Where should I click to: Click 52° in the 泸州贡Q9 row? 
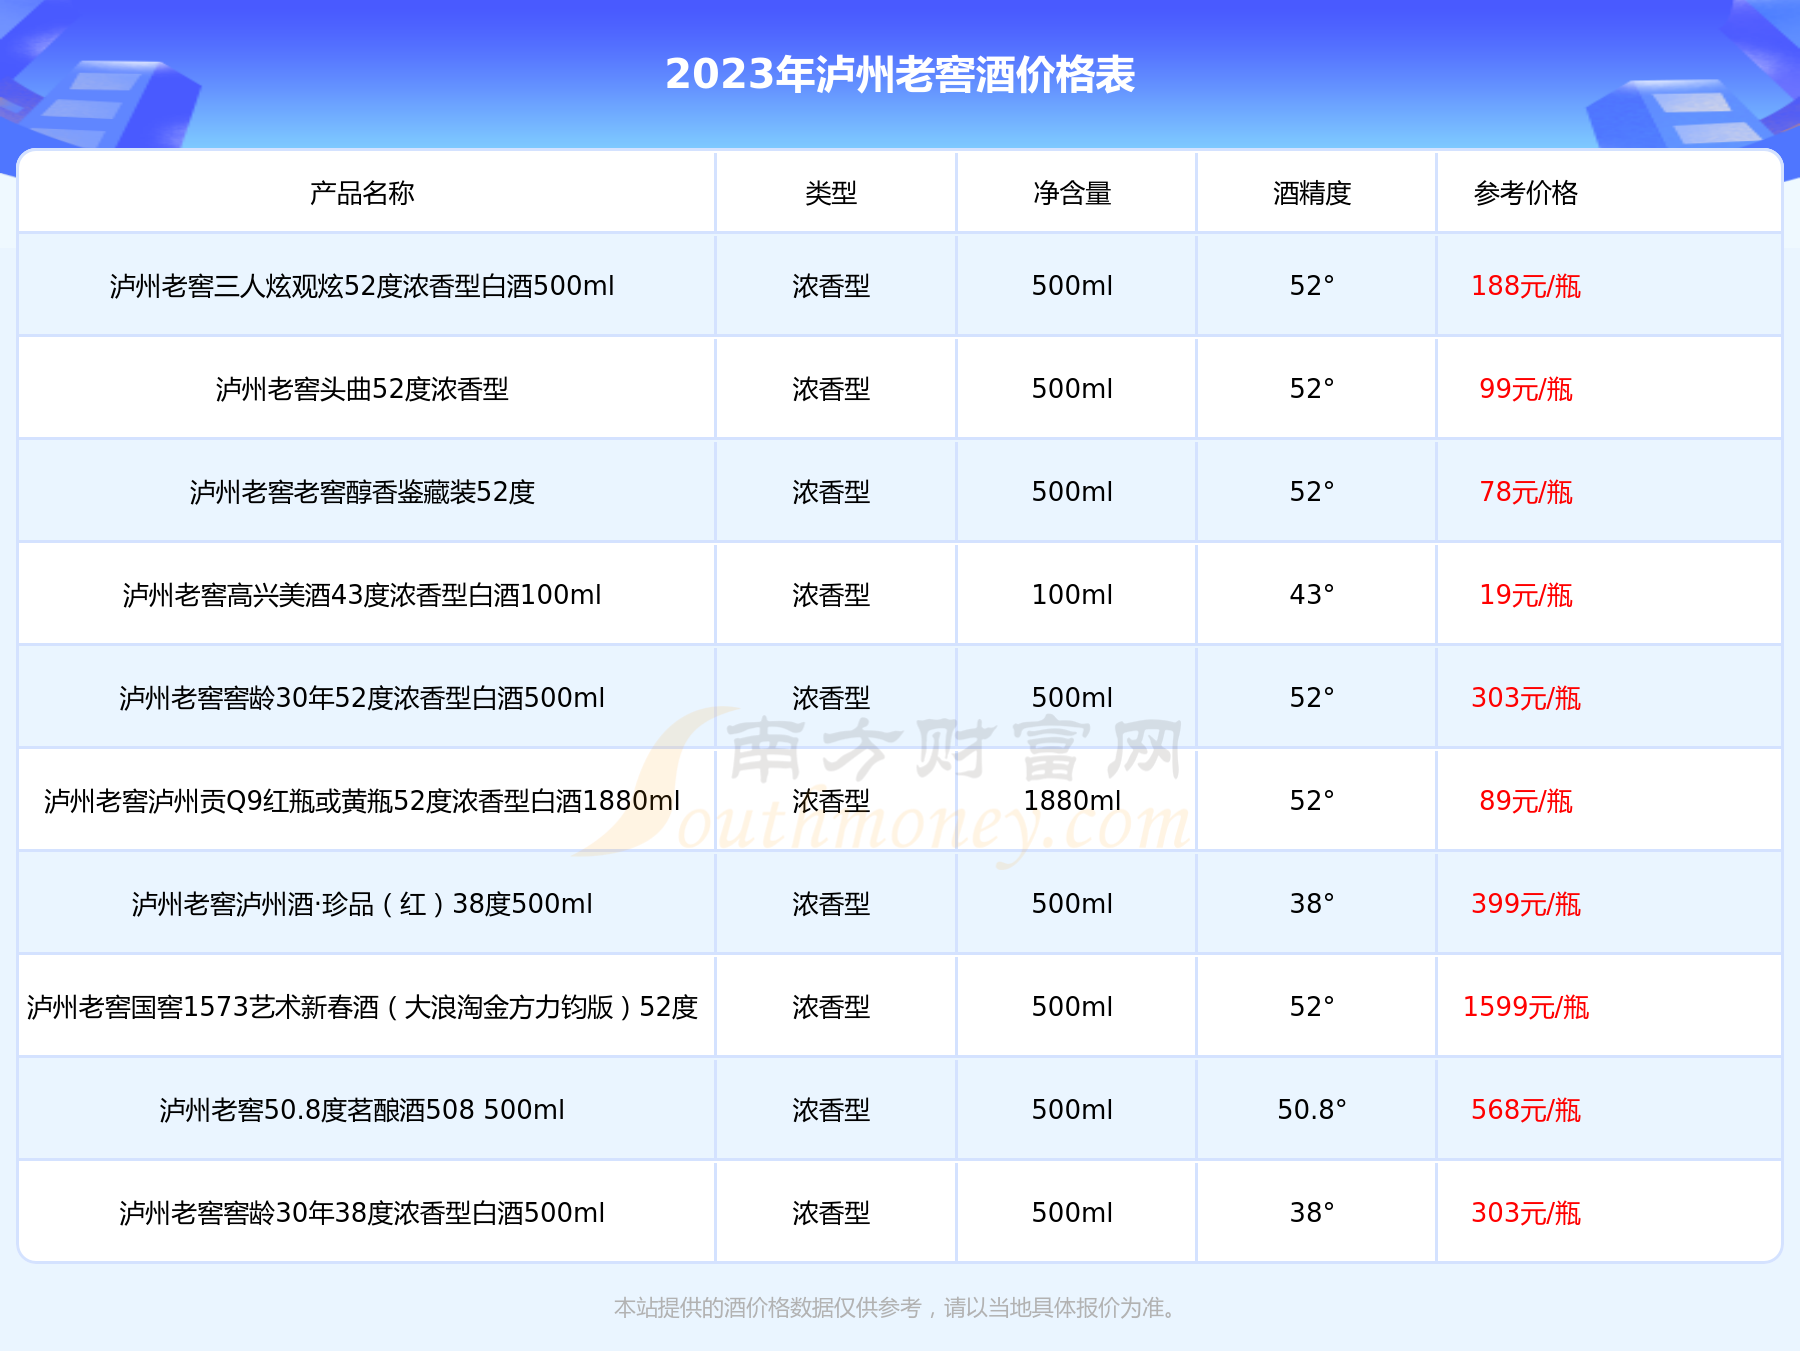(x=1312, y=801)
